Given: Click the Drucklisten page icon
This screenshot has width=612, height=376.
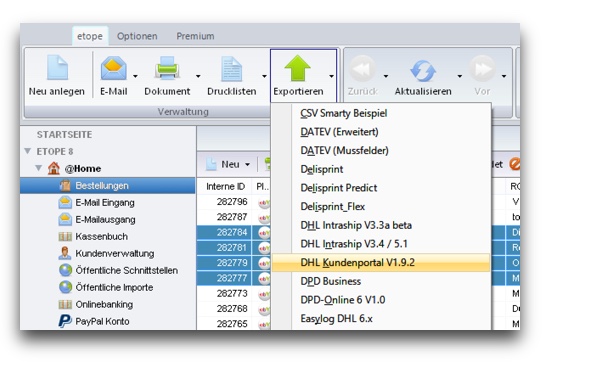Looking at the screenshot, I should (231, 69).
